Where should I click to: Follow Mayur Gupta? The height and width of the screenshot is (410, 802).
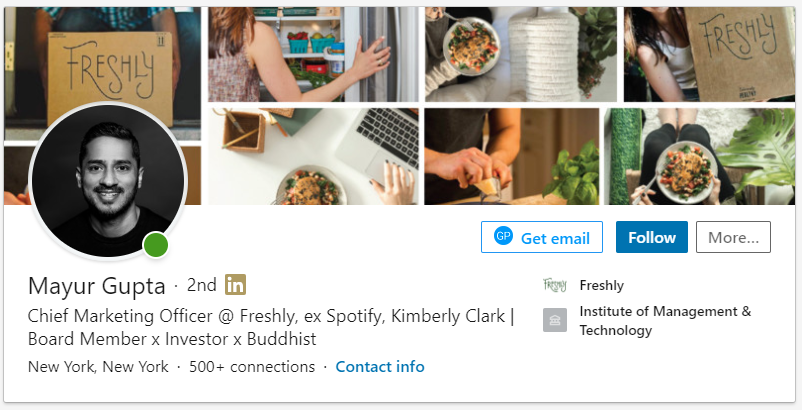tap(652, 237)
